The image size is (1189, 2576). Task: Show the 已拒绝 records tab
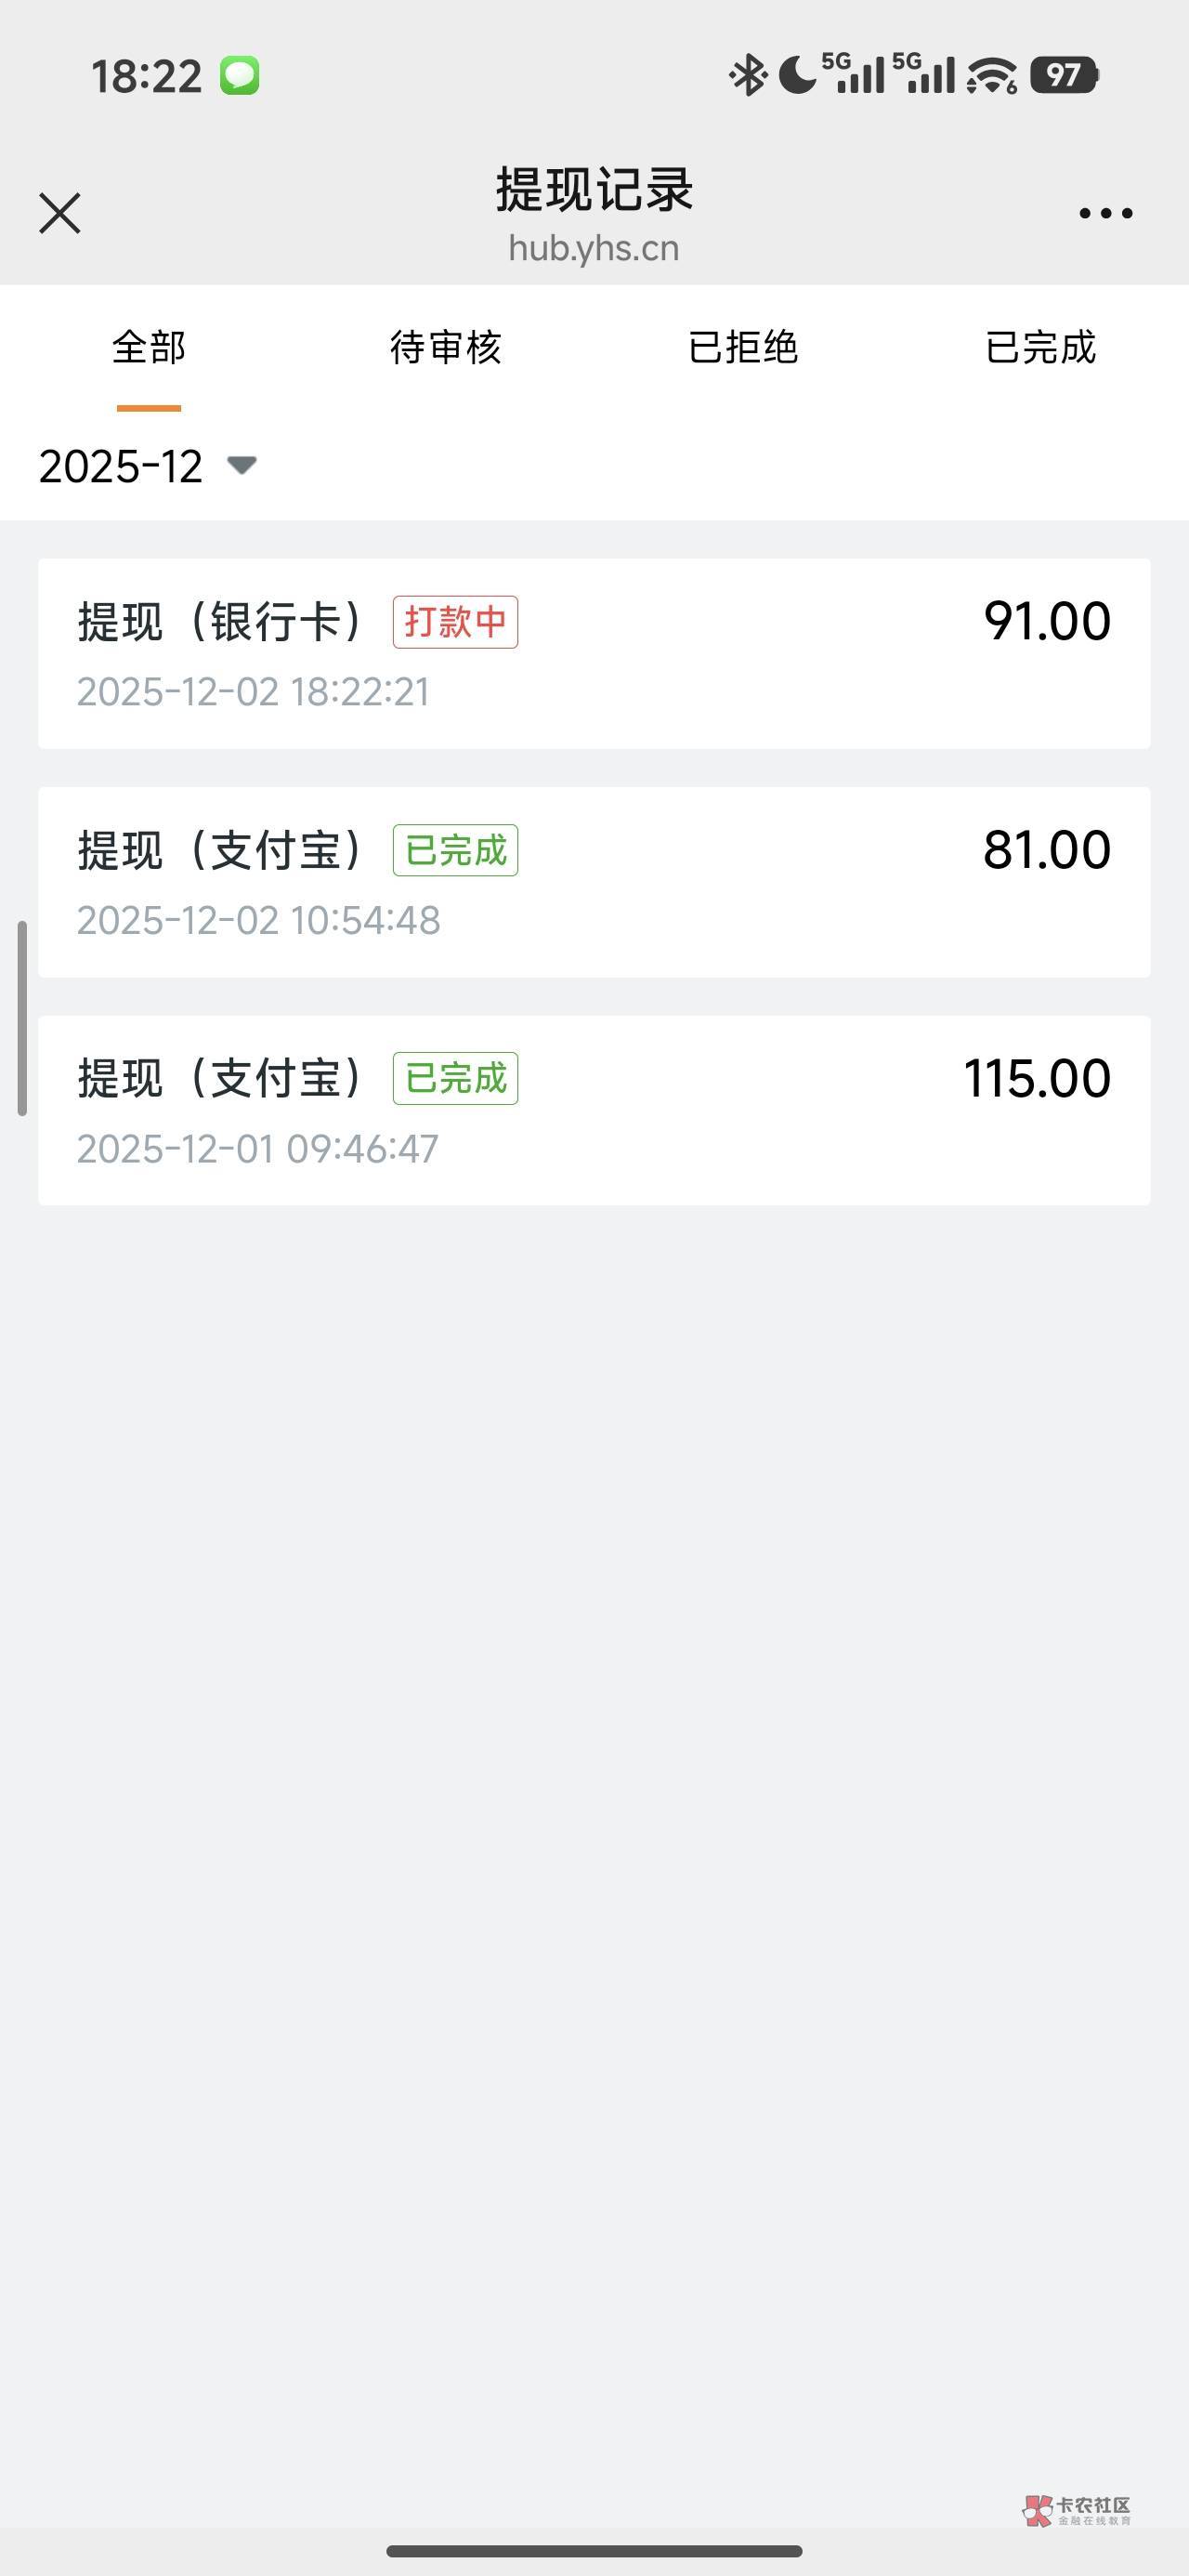click(x=743, y=348)
